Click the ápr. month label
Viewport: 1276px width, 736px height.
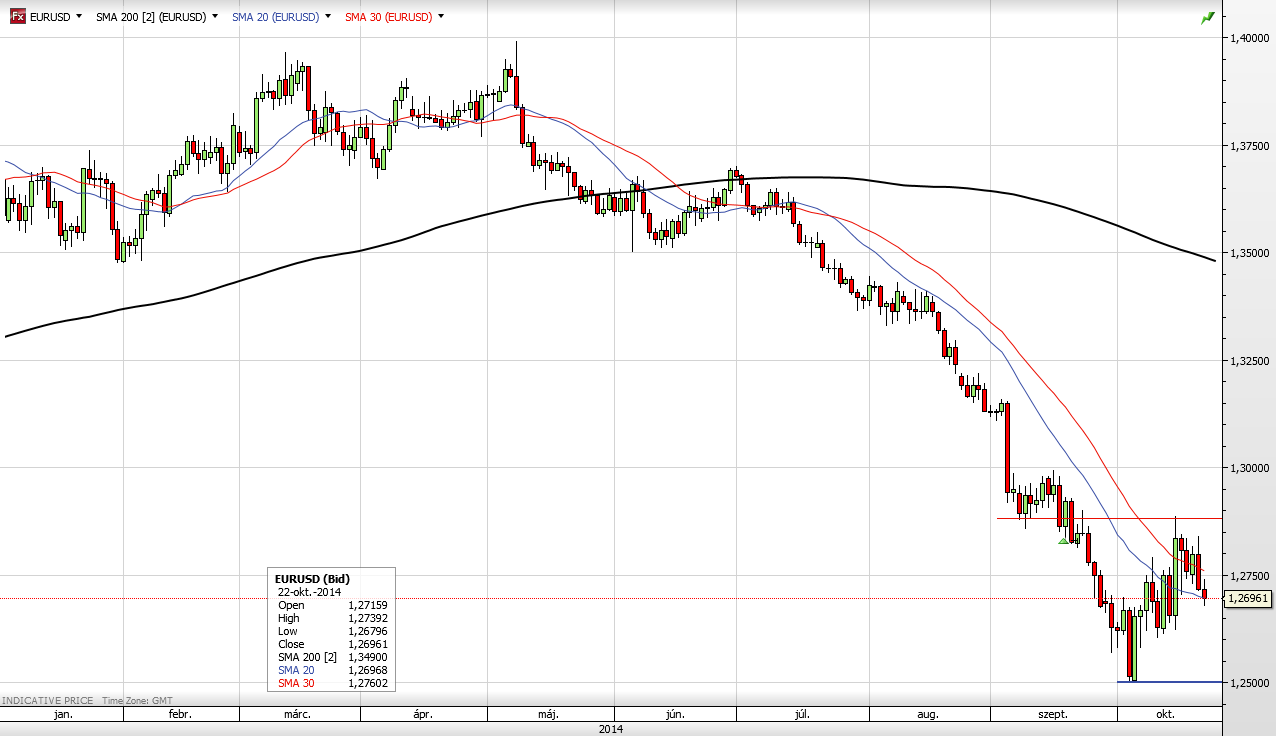pyautogui.click(x=422, y=714)
